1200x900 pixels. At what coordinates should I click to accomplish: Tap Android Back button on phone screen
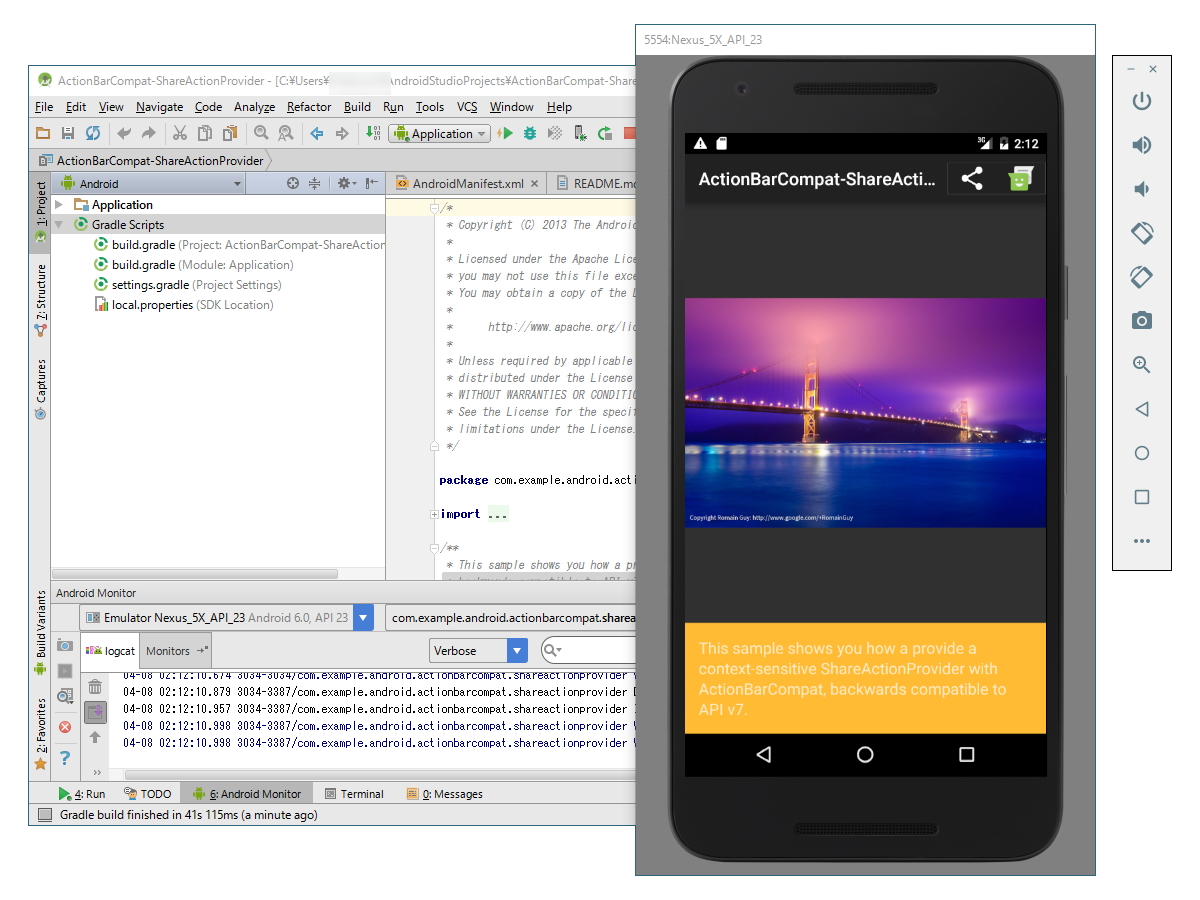764,755
